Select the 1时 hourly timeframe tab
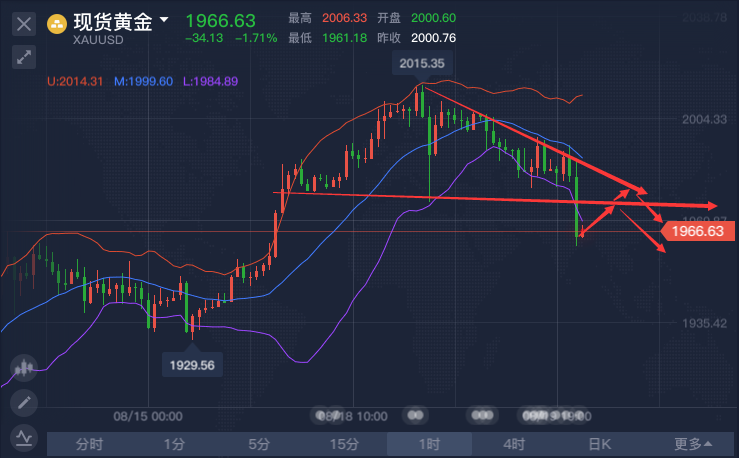The width and height of the screenshot is (739, 458). coord(430,444)
